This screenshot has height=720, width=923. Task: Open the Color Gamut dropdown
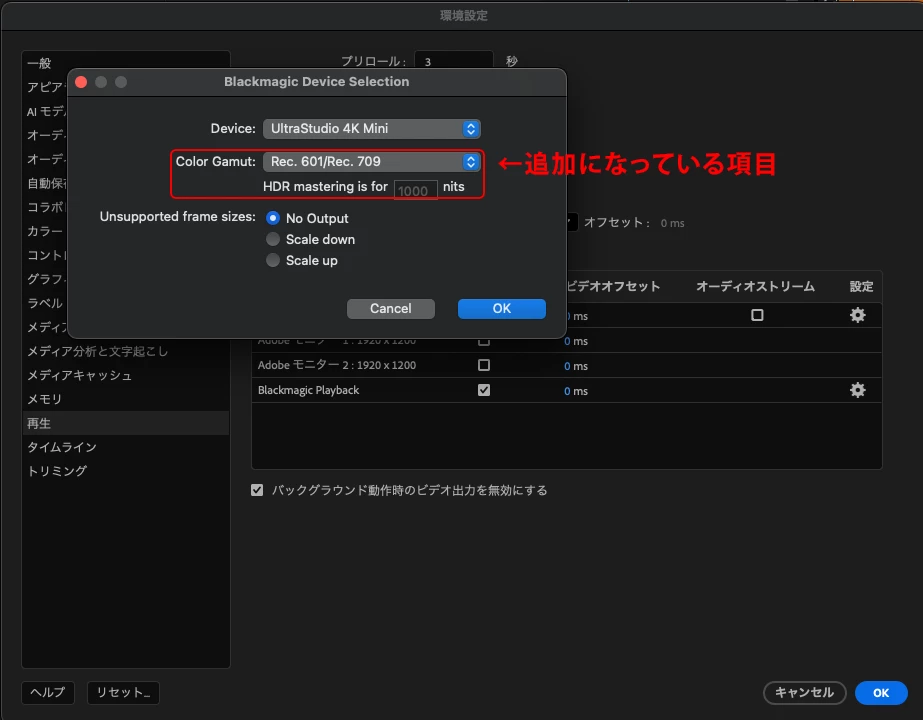[x=371, y=161]
